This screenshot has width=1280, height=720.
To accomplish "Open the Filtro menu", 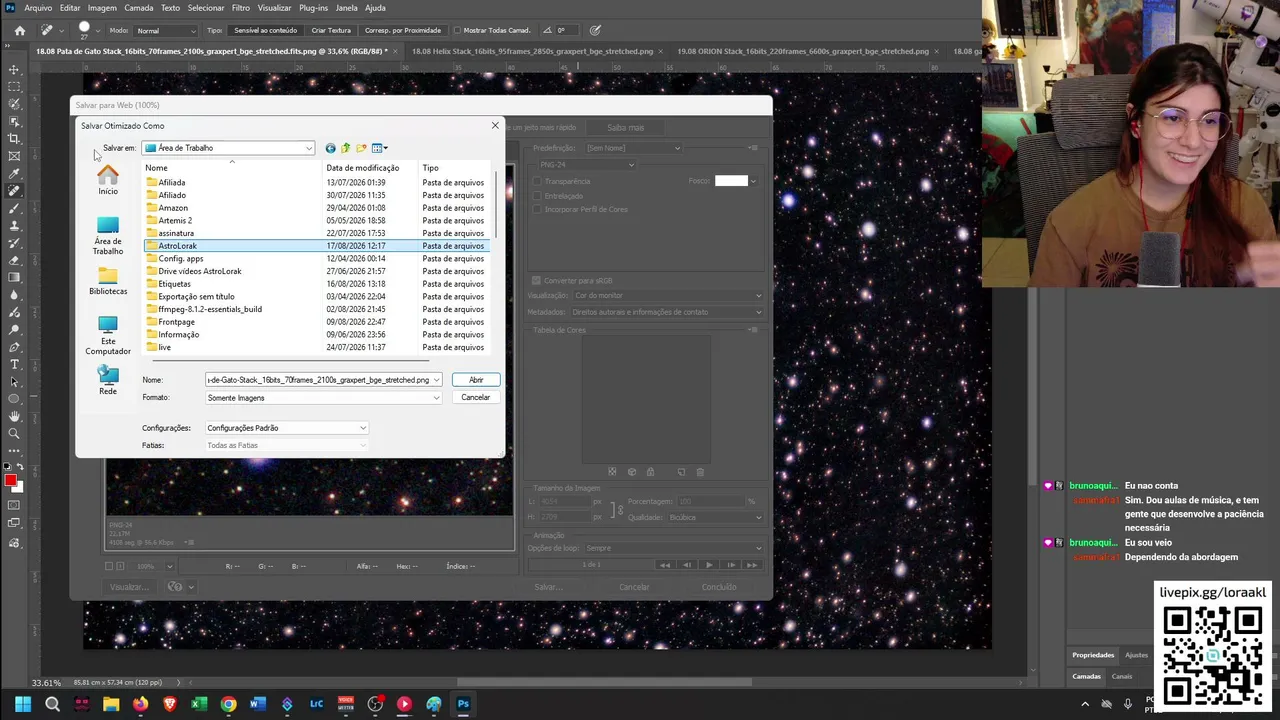I will click(241, 8).
